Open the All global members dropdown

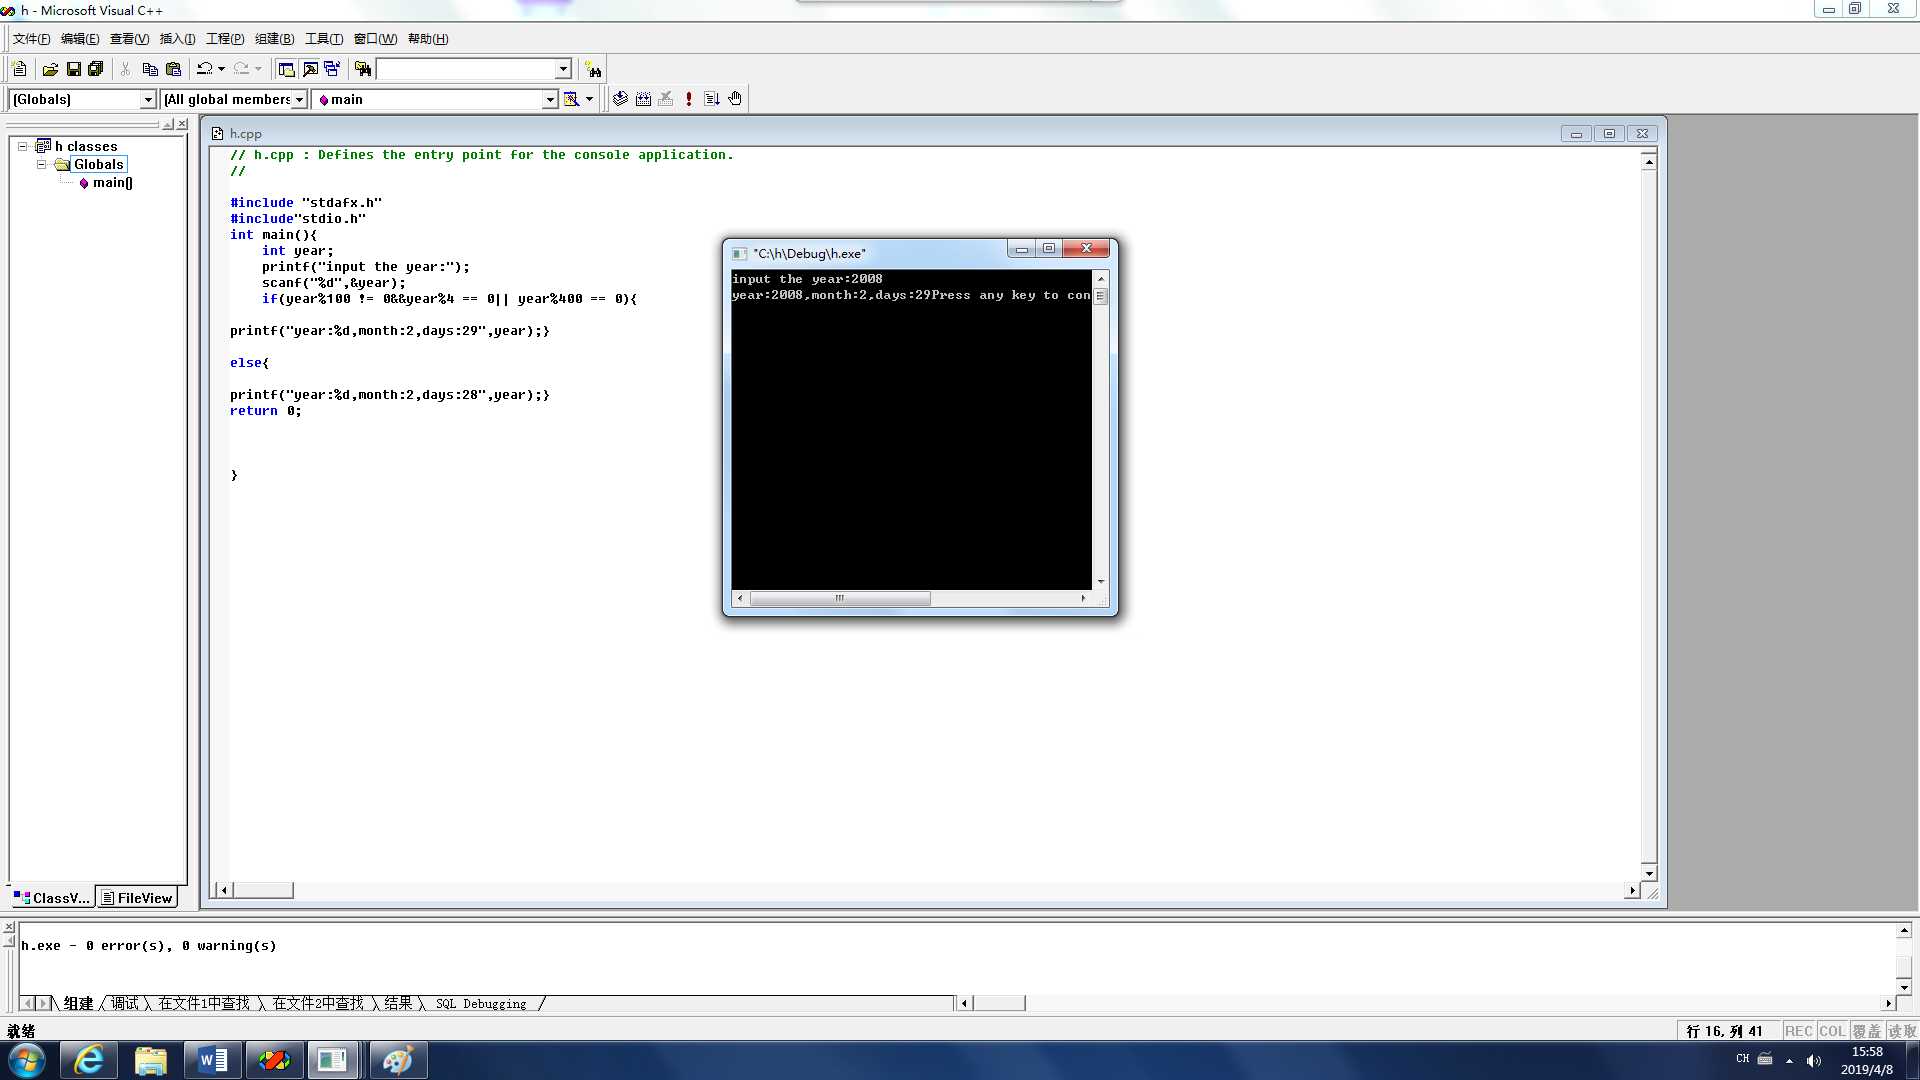298,99
